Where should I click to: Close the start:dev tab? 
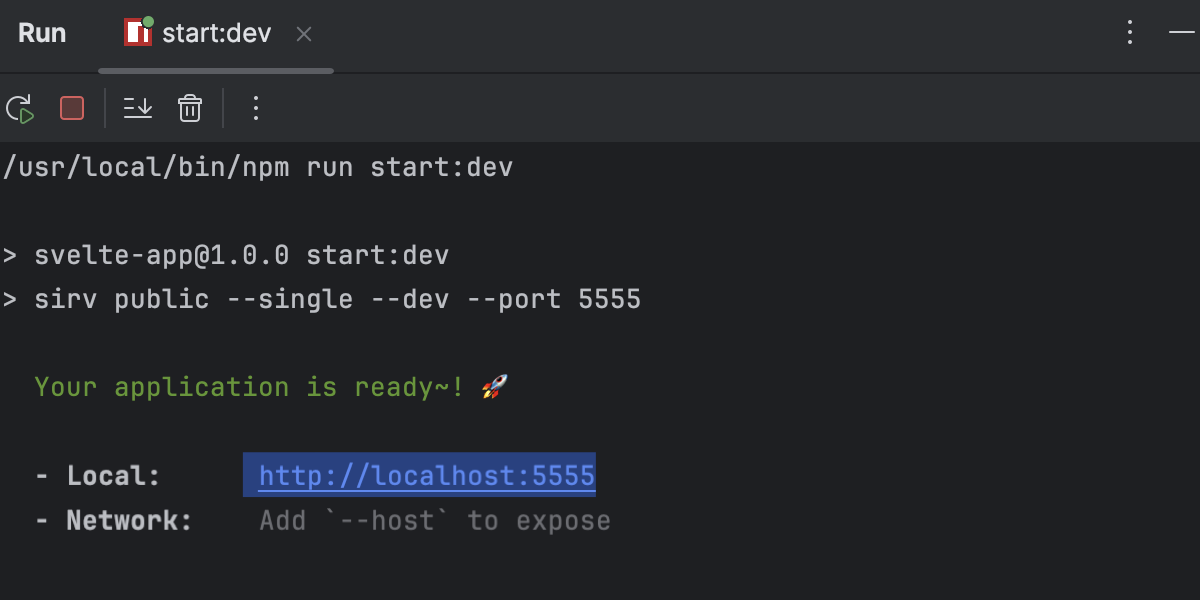pyautogui.click(x=303, y=33)
